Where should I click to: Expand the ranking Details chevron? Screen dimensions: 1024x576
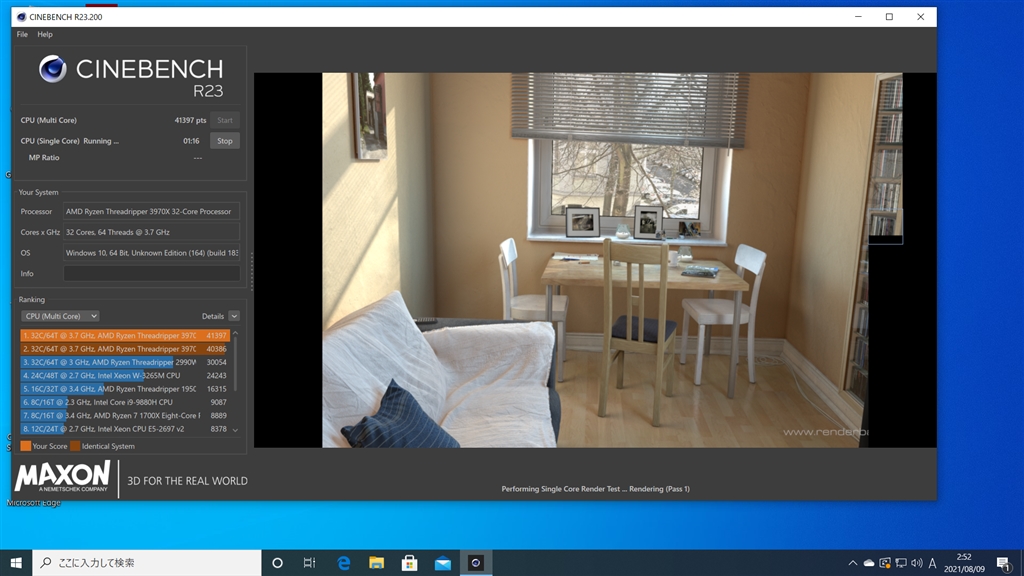[234, 316]
